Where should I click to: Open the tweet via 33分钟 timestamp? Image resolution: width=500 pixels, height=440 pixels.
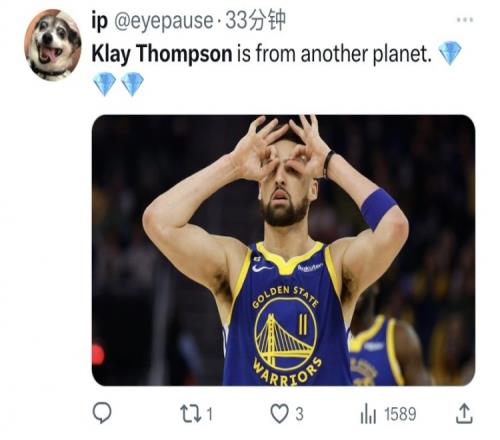pos(255,21)
